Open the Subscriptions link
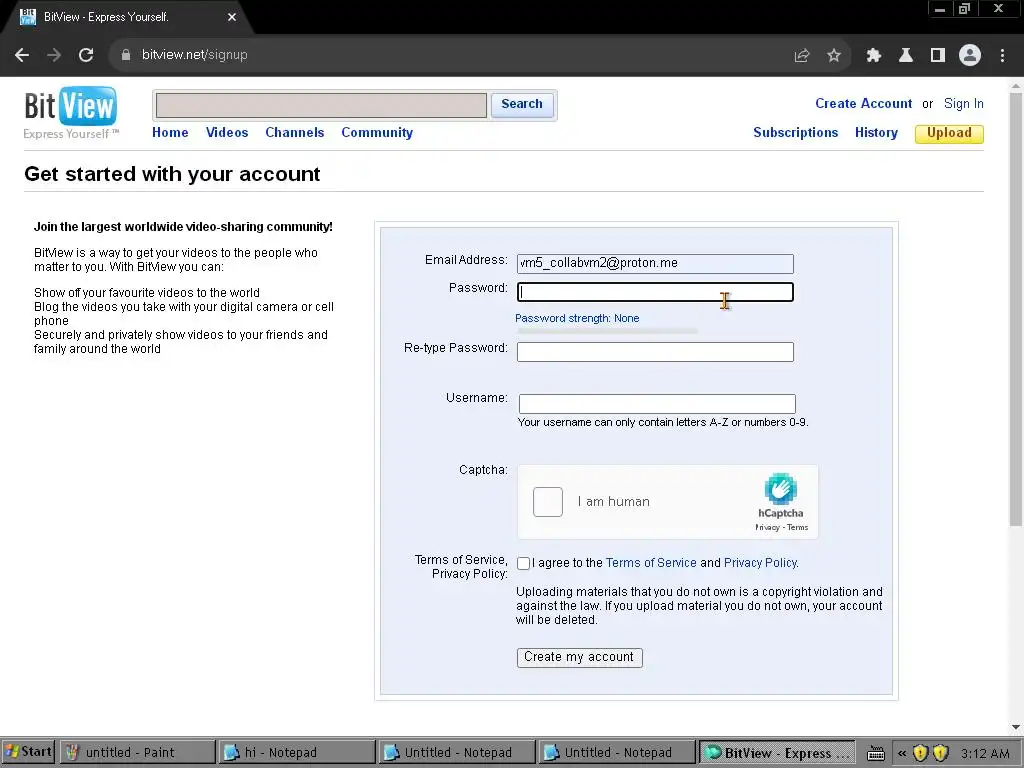Screen dimensions: 1024x768 (x=795, y=133)
